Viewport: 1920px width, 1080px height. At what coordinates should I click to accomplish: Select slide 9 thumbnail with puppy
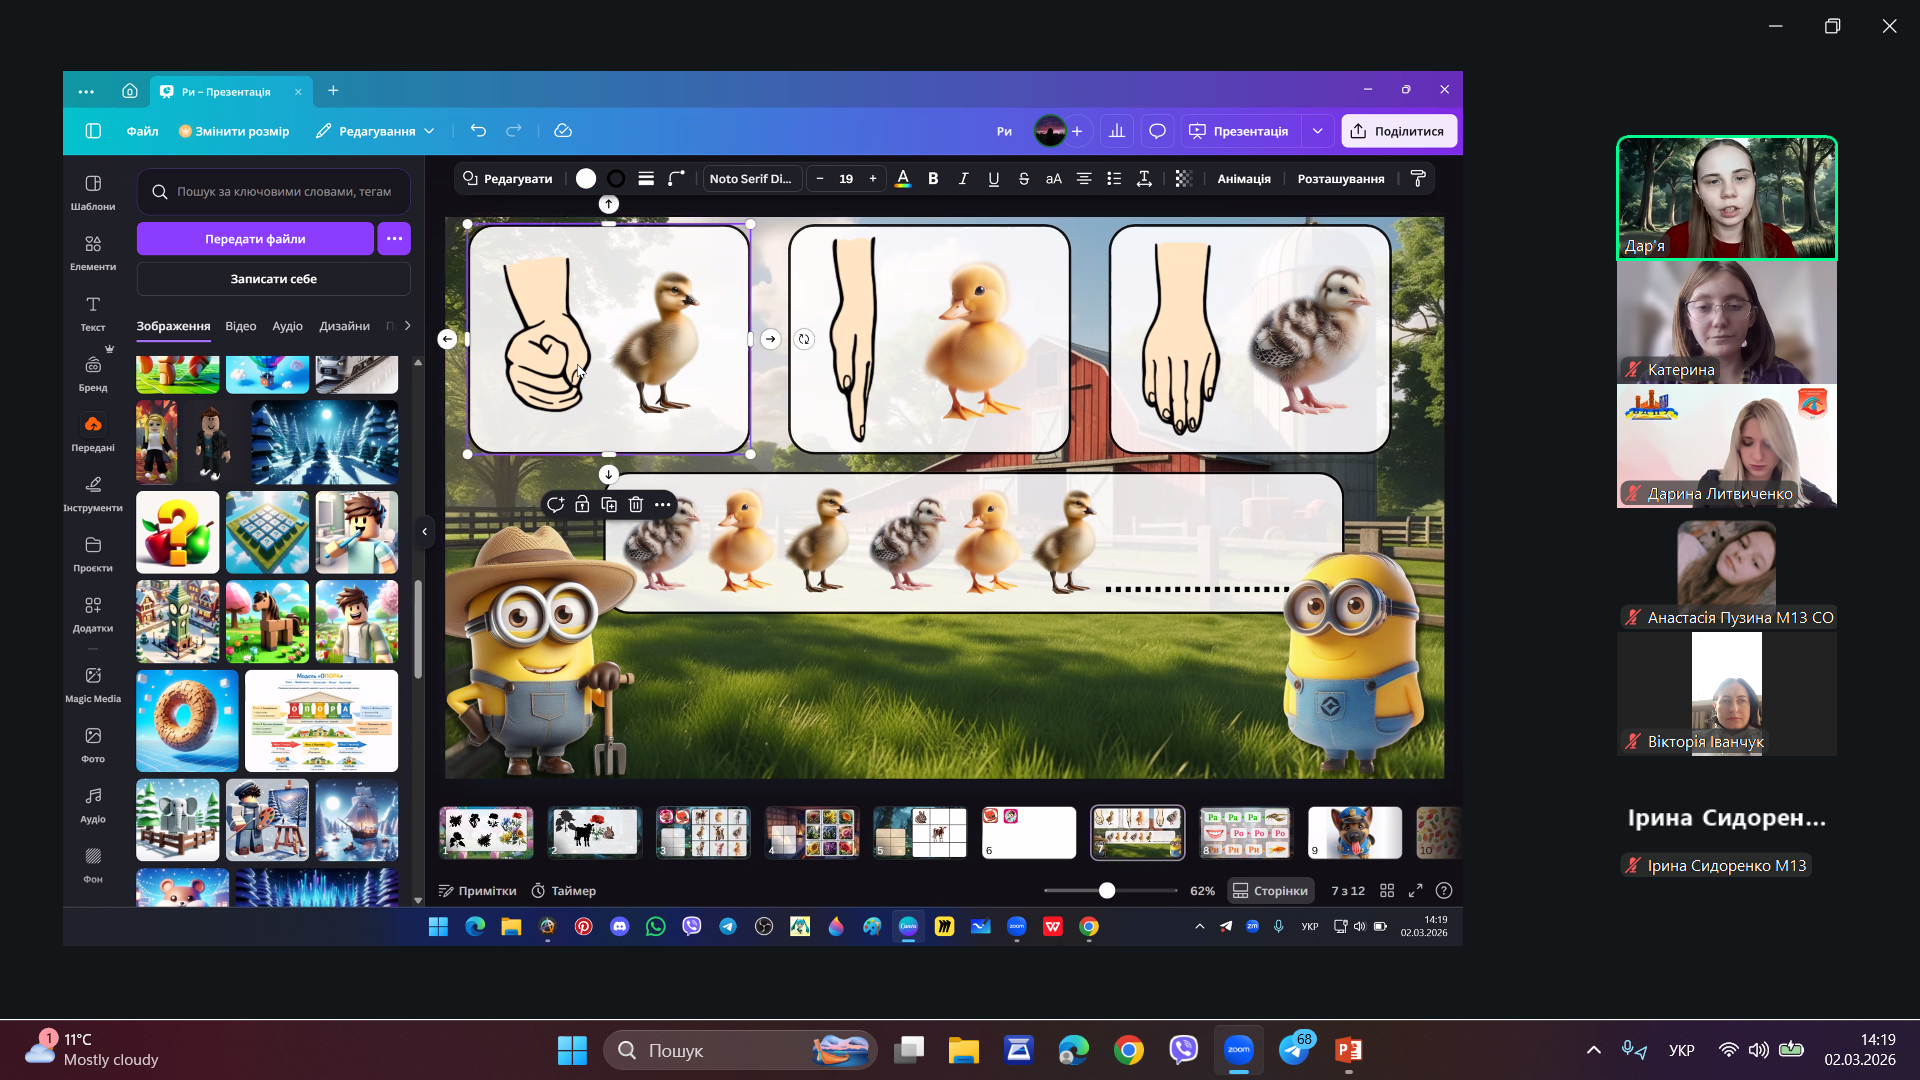pos(1355,832)
